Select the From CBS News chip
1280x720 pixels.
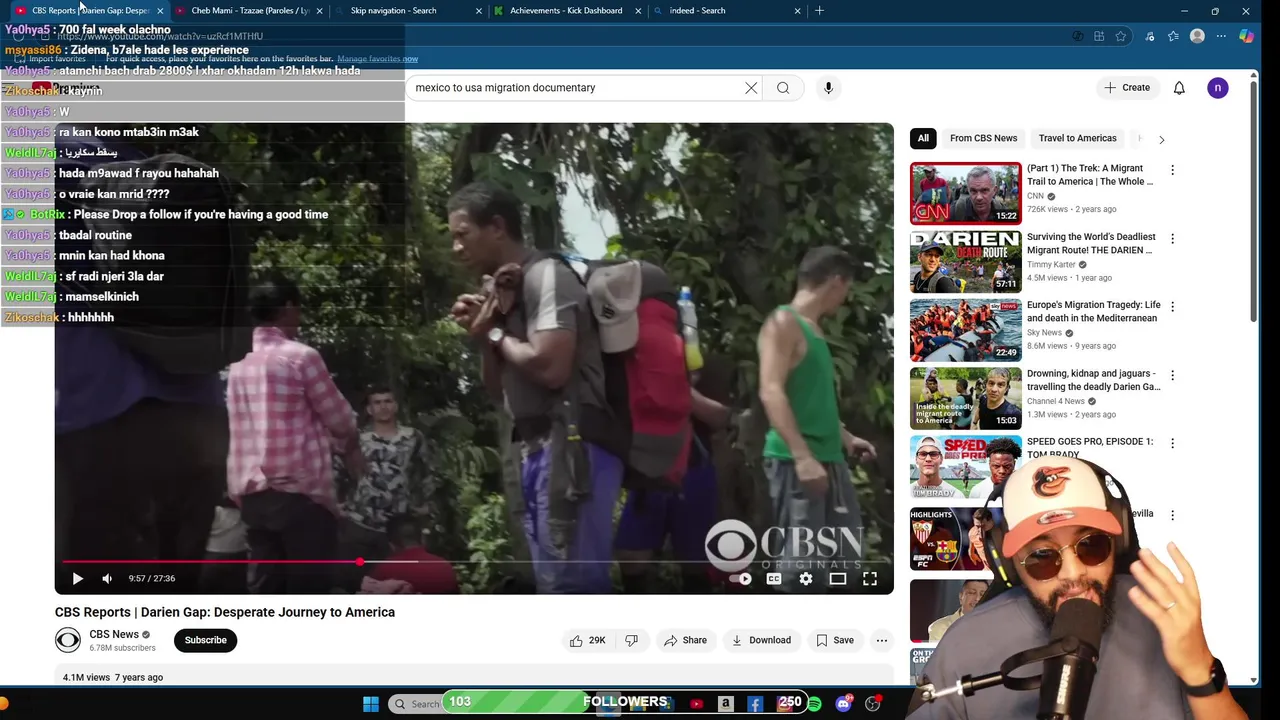(x=983, y=138)
